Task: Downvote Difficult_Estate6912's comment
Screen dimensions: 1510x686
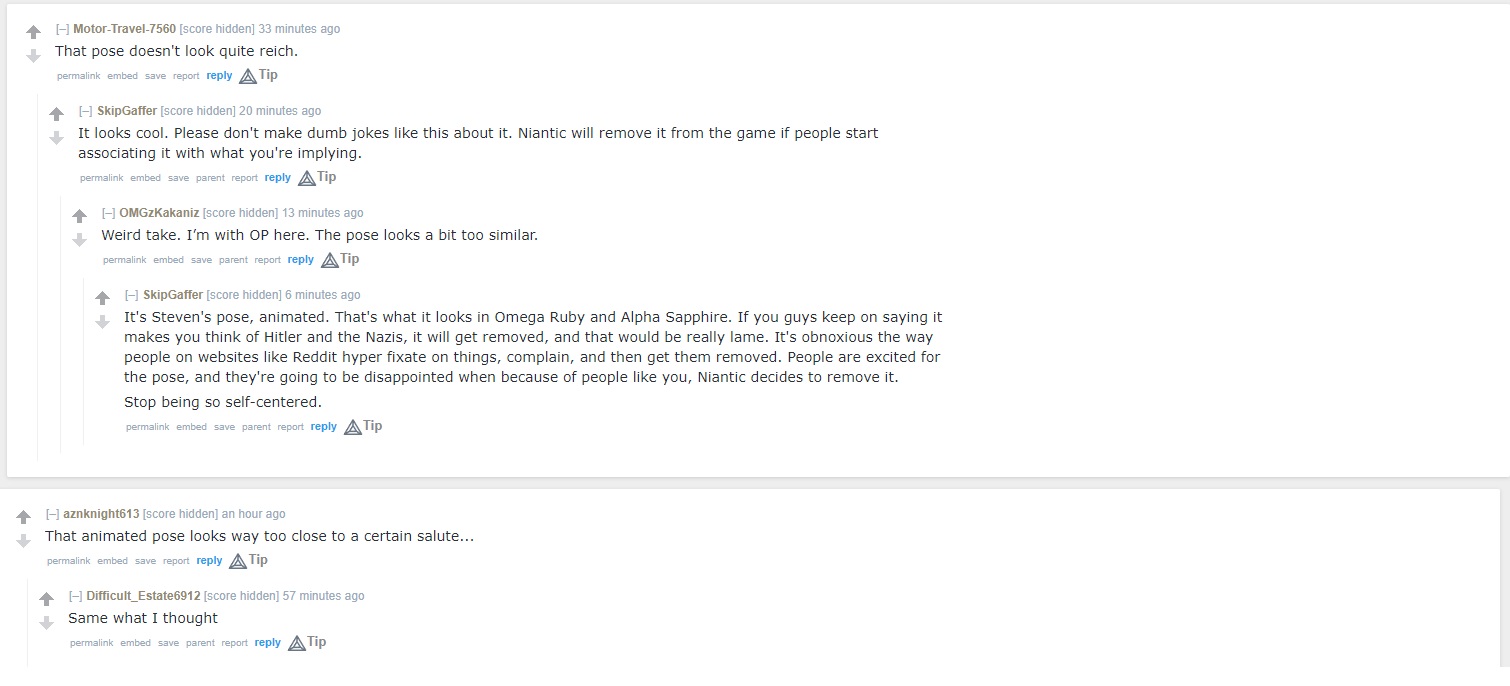Action: point(46,623)
